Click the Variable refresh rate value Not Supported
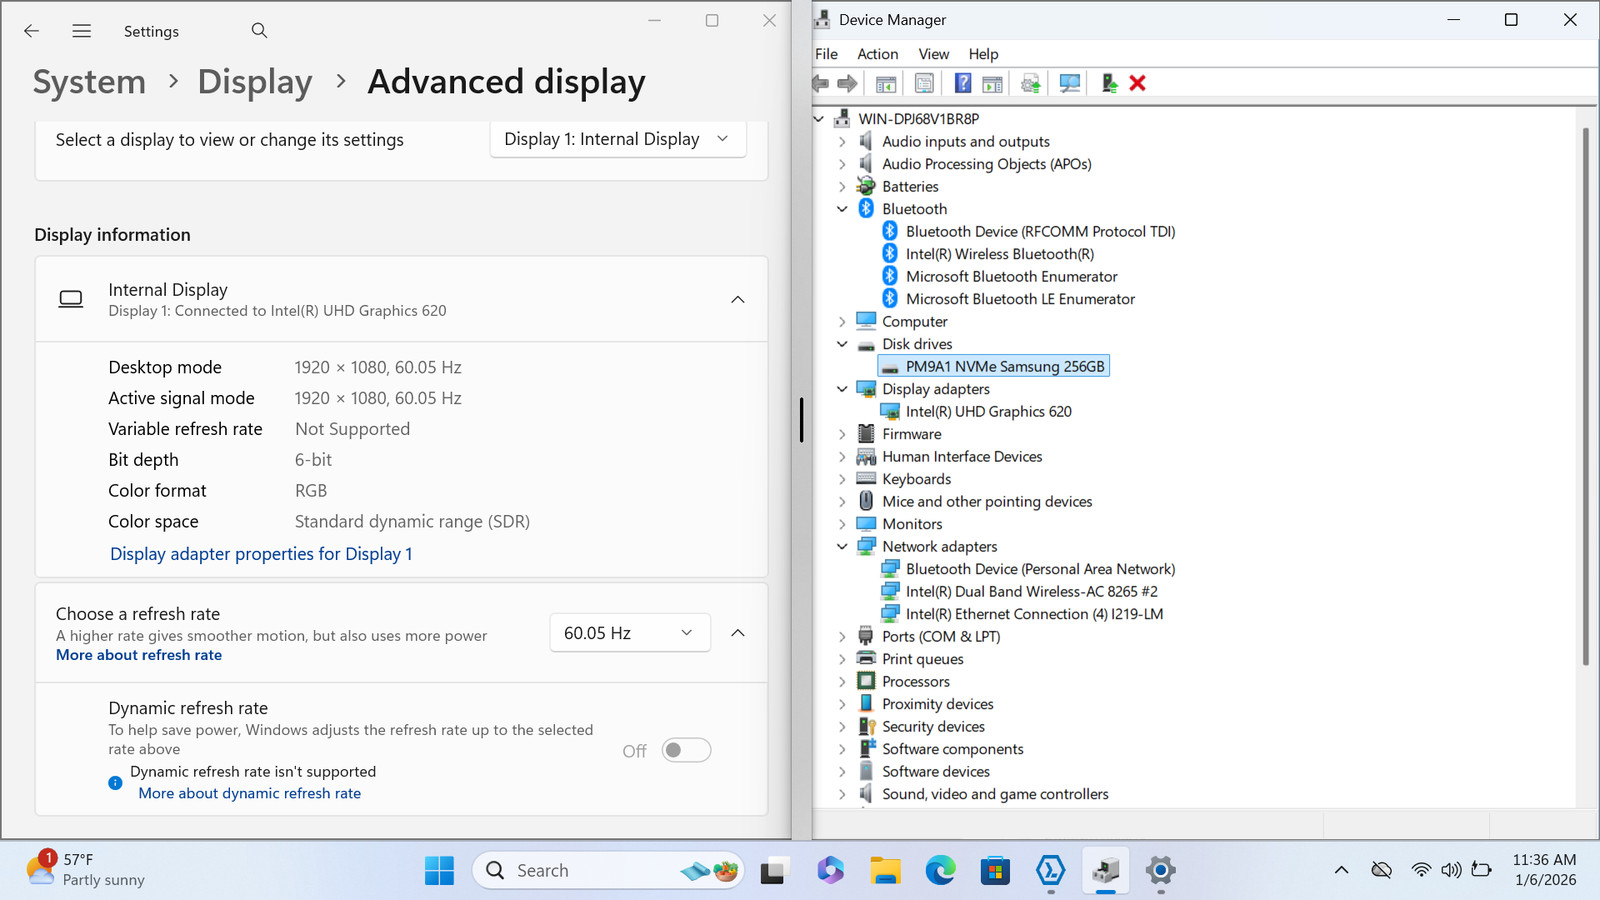The height and width of the screenshot is (900, 1600). 352,429
